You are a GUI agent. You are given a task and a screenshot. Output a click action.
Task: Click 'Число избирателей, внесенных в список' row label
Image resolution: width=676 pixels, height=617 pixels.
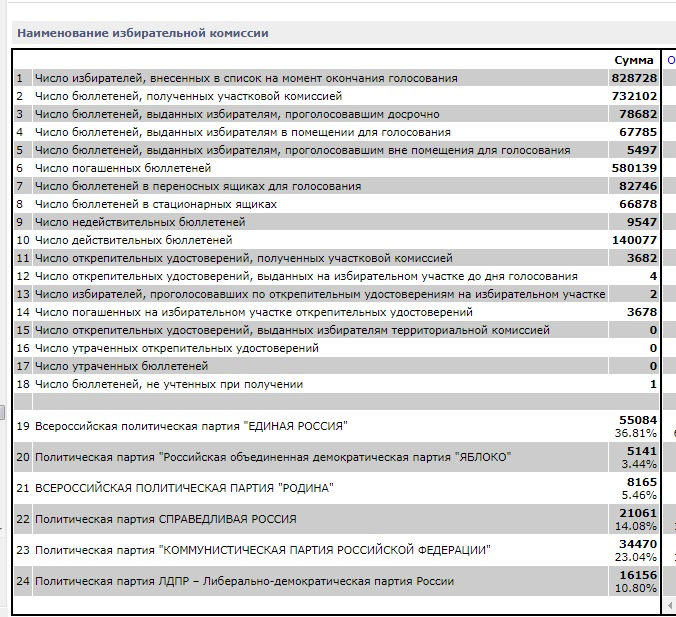tap(246, 78)
